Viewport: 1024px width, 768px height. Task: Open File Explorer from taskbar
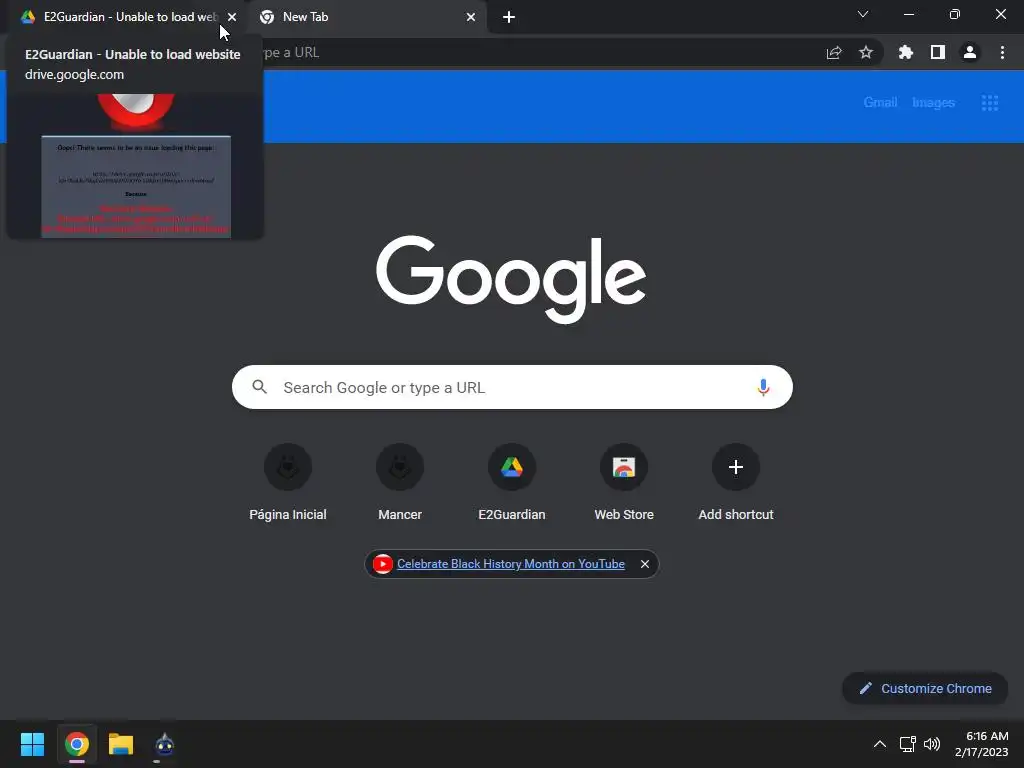121,744
